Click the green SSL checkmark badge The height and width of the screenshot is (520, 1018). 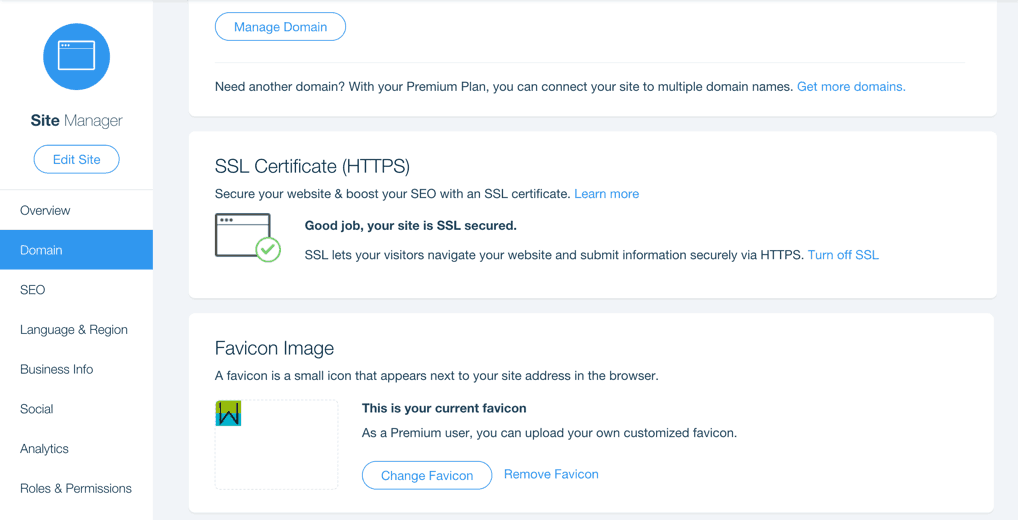267,249
